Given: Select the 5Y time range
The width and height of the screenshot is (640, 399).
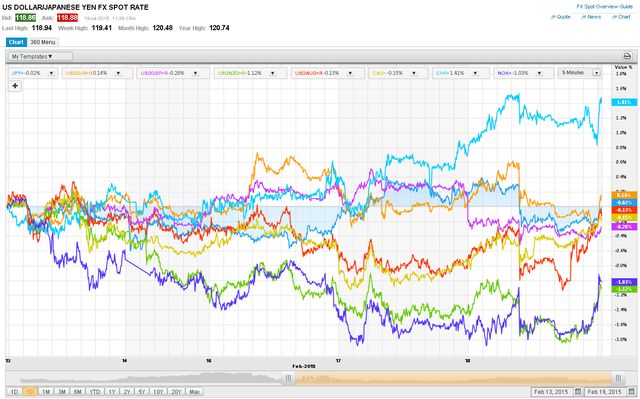Looking at the screenshot, I should (x=142, y=392).
